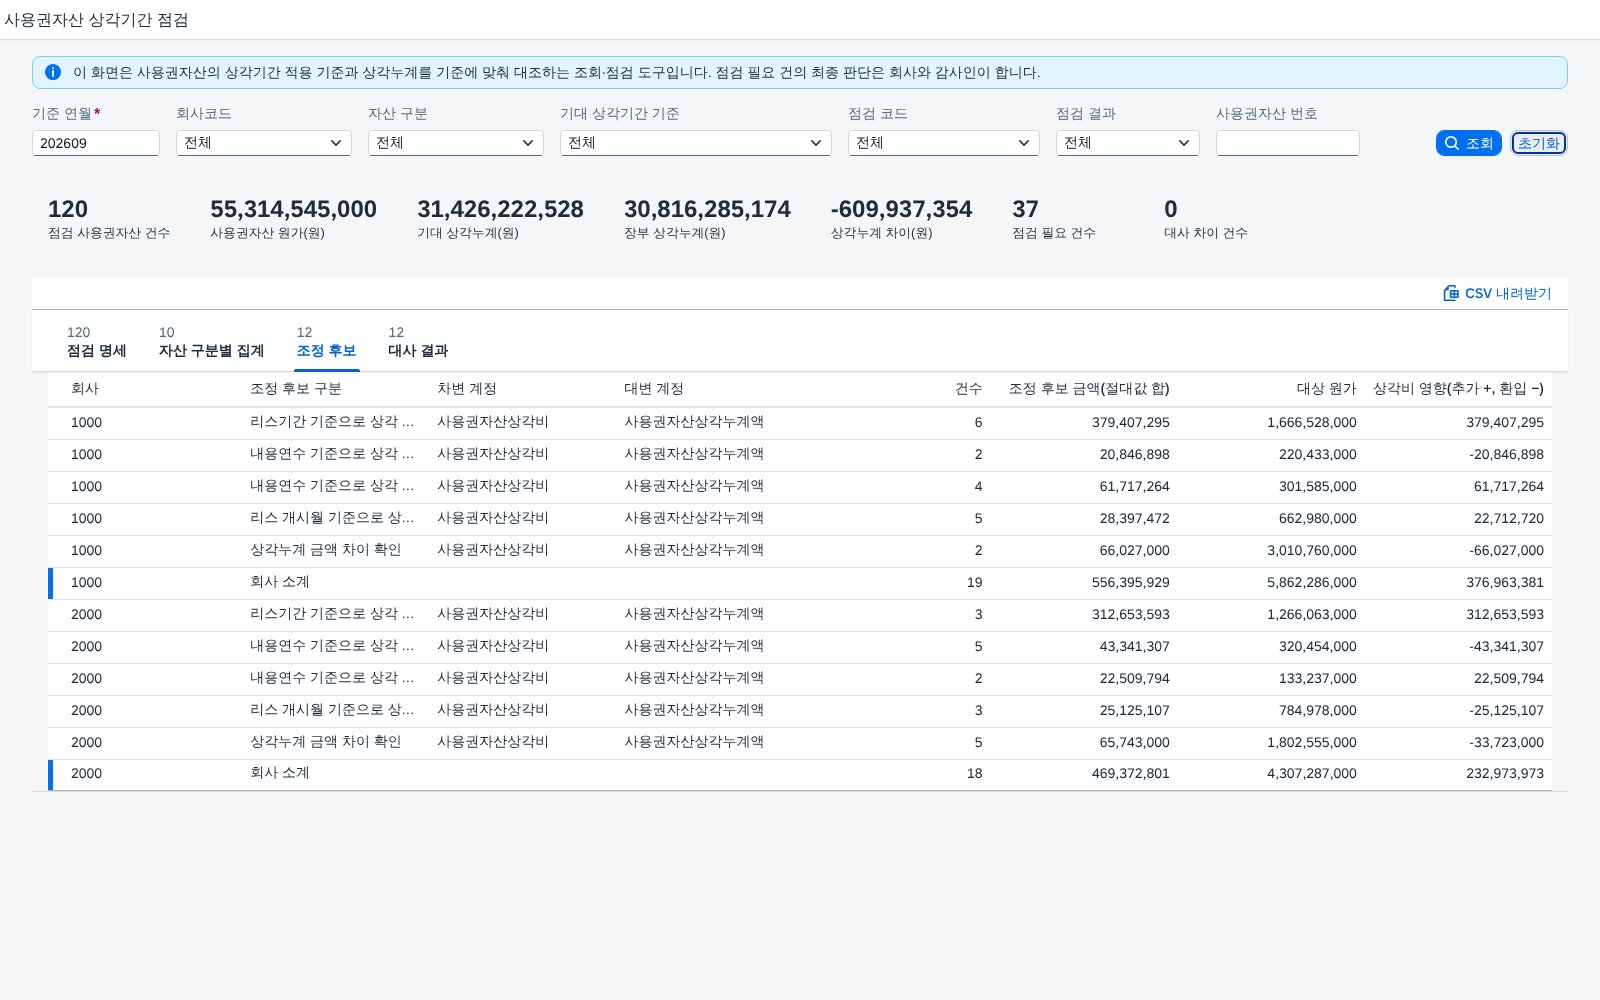Select the 조정 후보 tab
Screen dimensions: 1600x1000
(326, 342)
